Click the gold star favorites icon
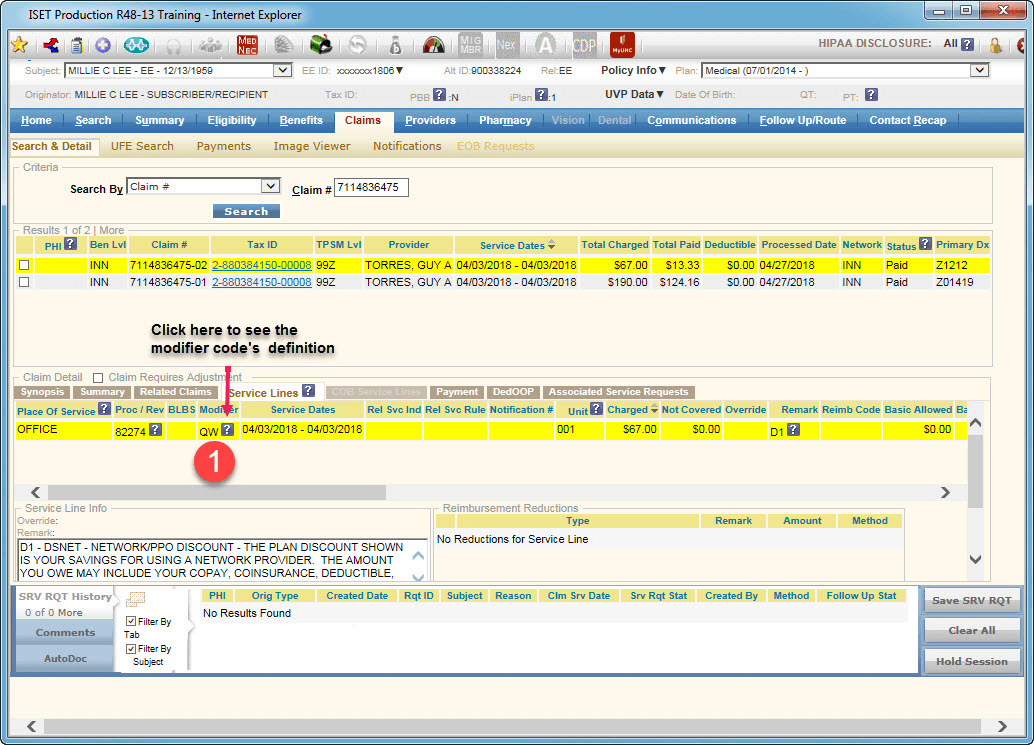 pyautogui.click(x=20, y=45)
